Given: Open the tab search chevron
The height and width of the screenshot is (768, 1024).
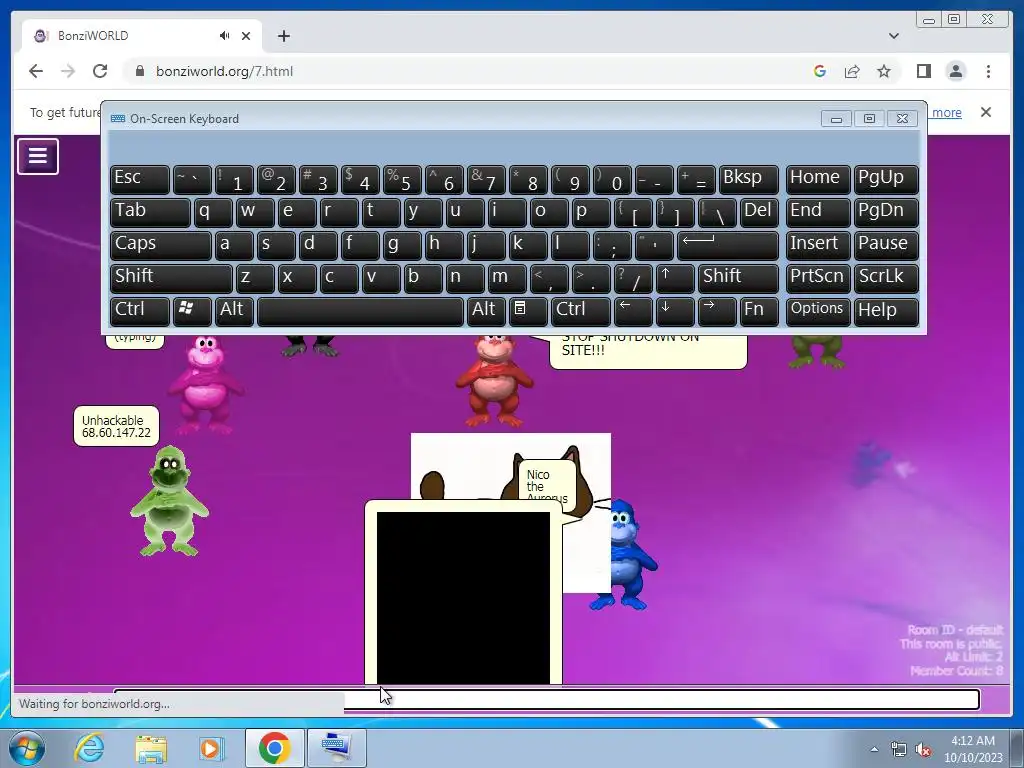Looking at the screenshot, I should tap(894, 36).
